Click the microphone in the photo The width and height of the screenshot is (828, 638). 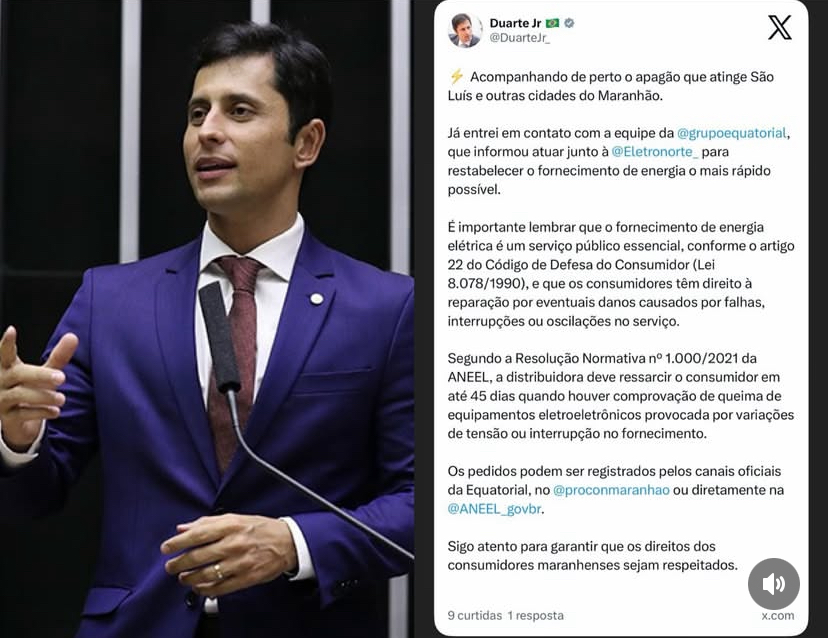click(220, 337)
